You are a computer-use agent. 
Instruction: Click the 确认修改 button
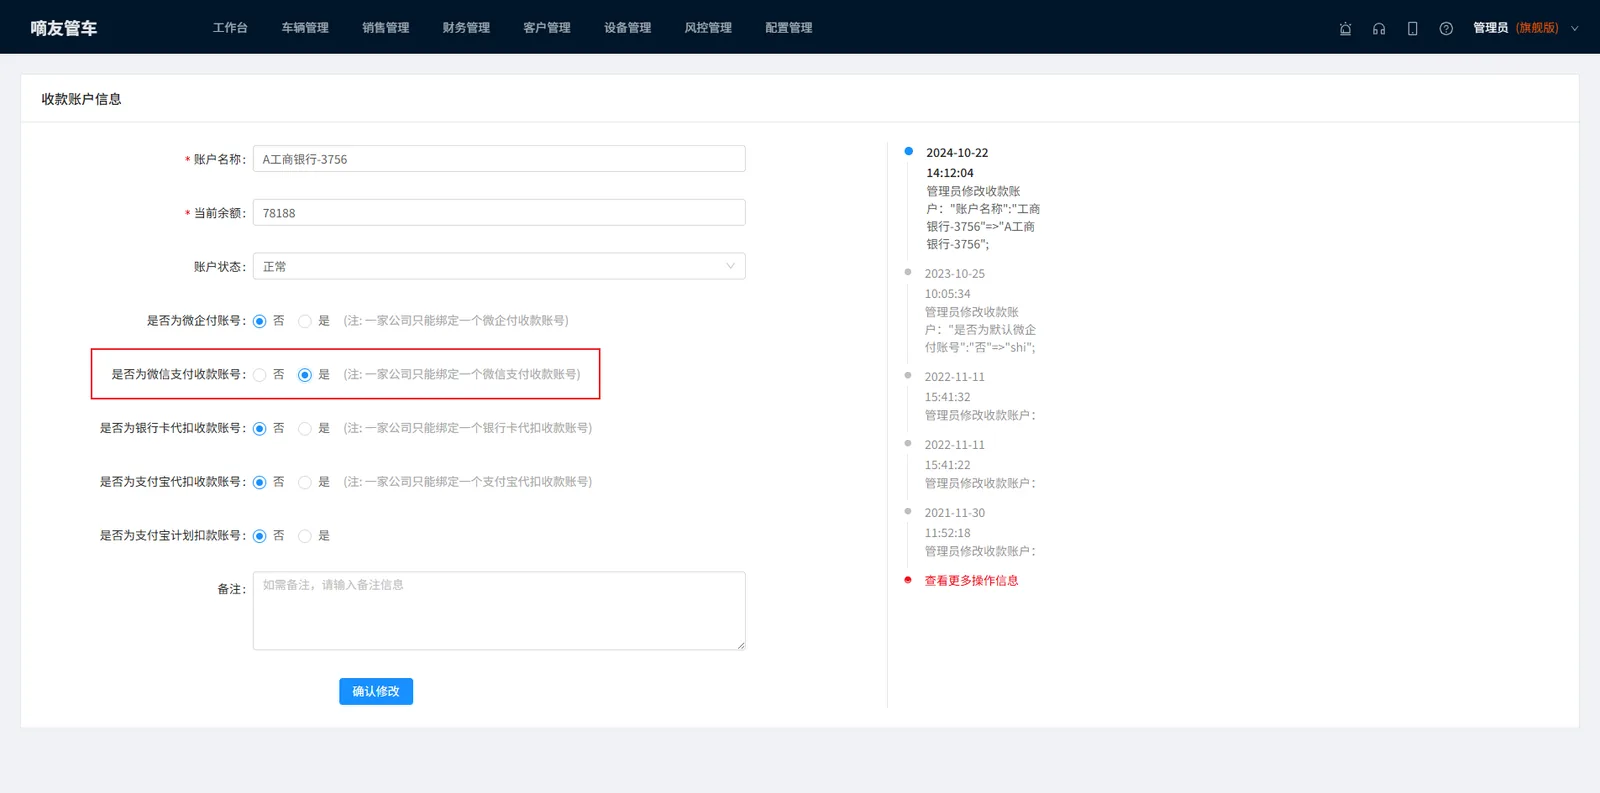point(376,691)
